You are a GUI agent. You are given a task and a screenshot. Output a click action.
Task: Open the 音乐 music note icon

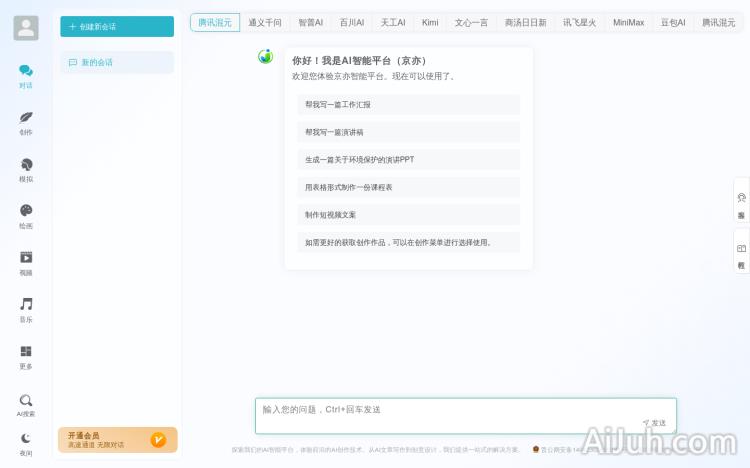click(x=26, y=309)
